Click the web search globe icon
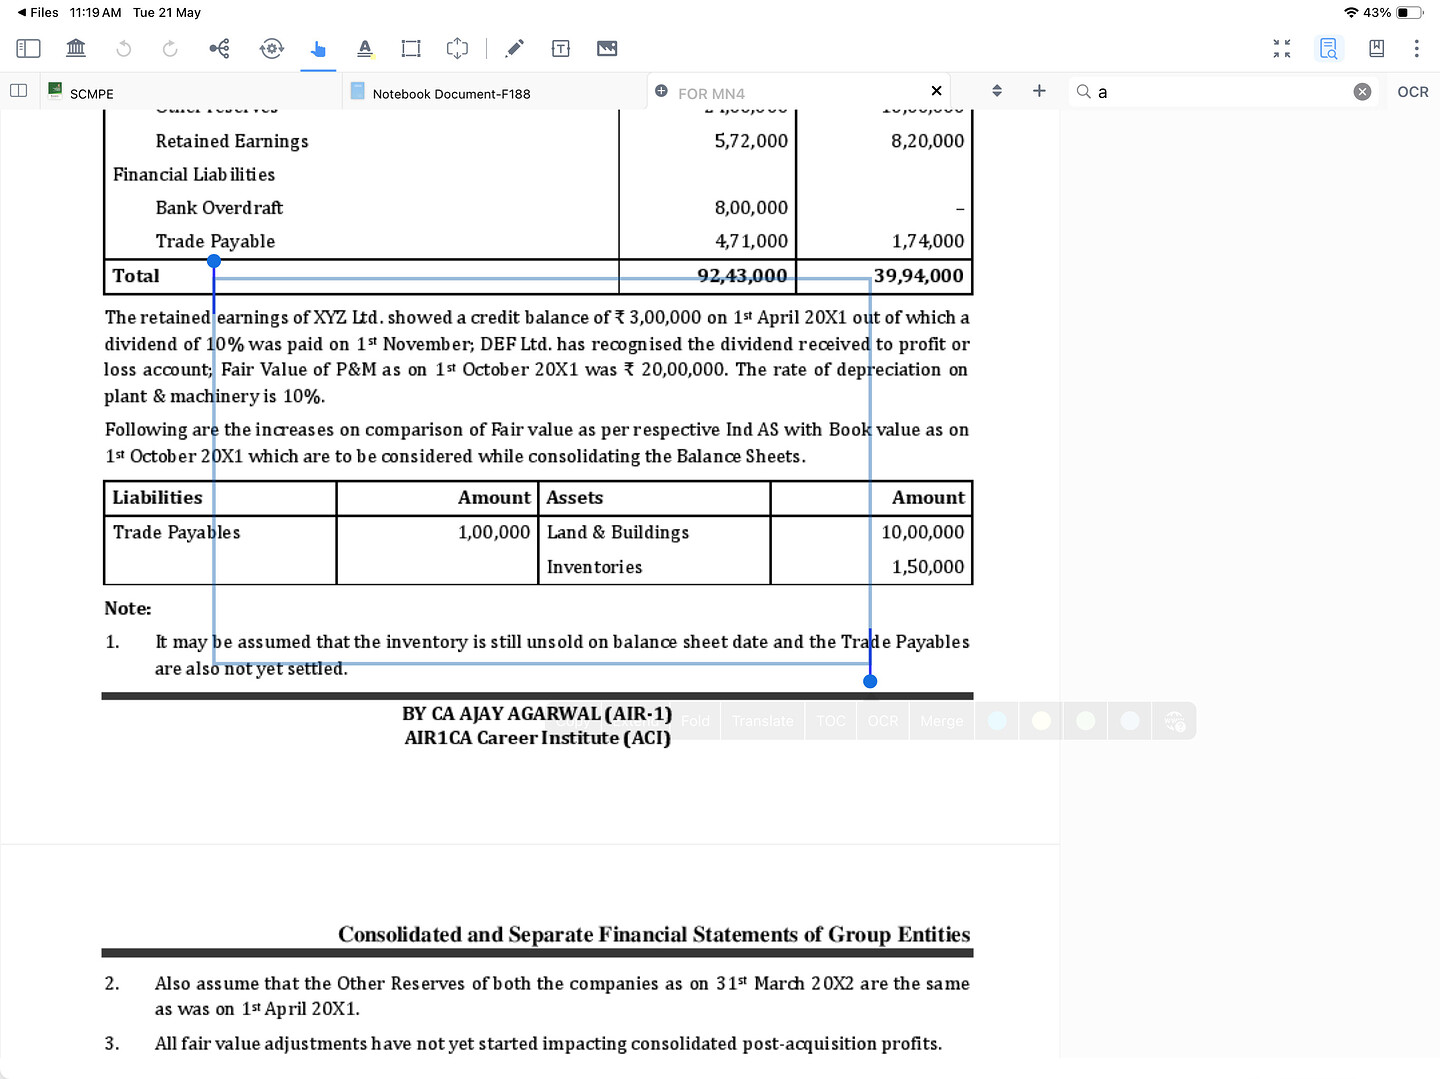 click(x=1175, y=721)
